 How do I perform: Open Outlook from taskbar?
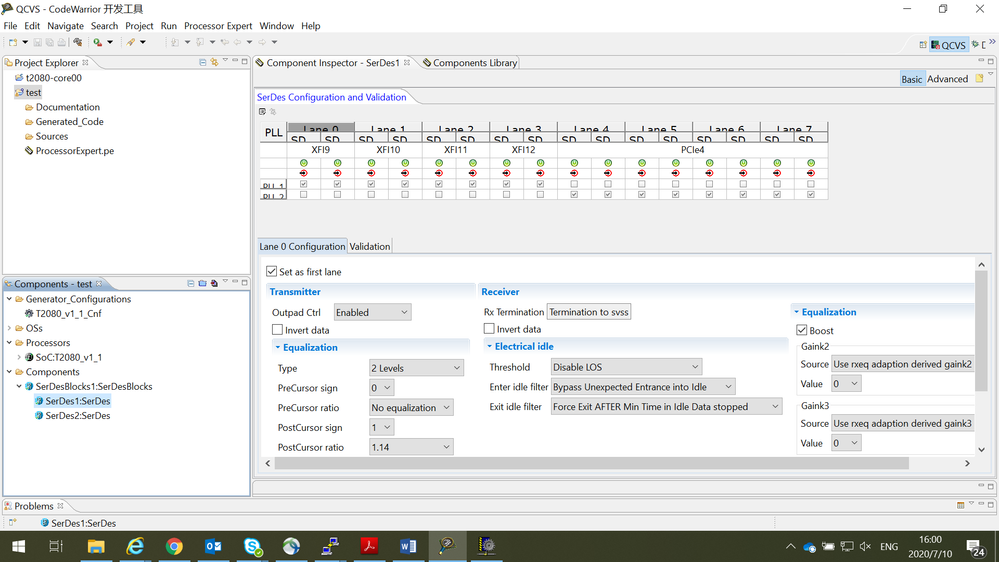213,546
